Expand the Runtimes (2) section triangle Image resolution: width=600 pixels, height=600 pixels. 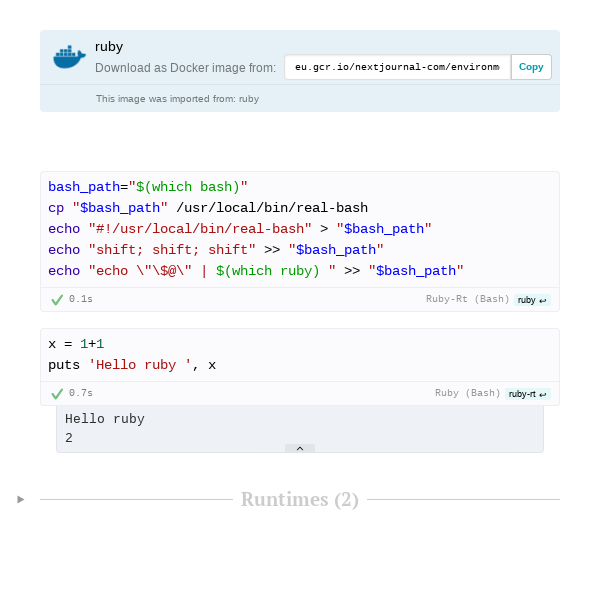pyautogui.click(x=21, y=499)
